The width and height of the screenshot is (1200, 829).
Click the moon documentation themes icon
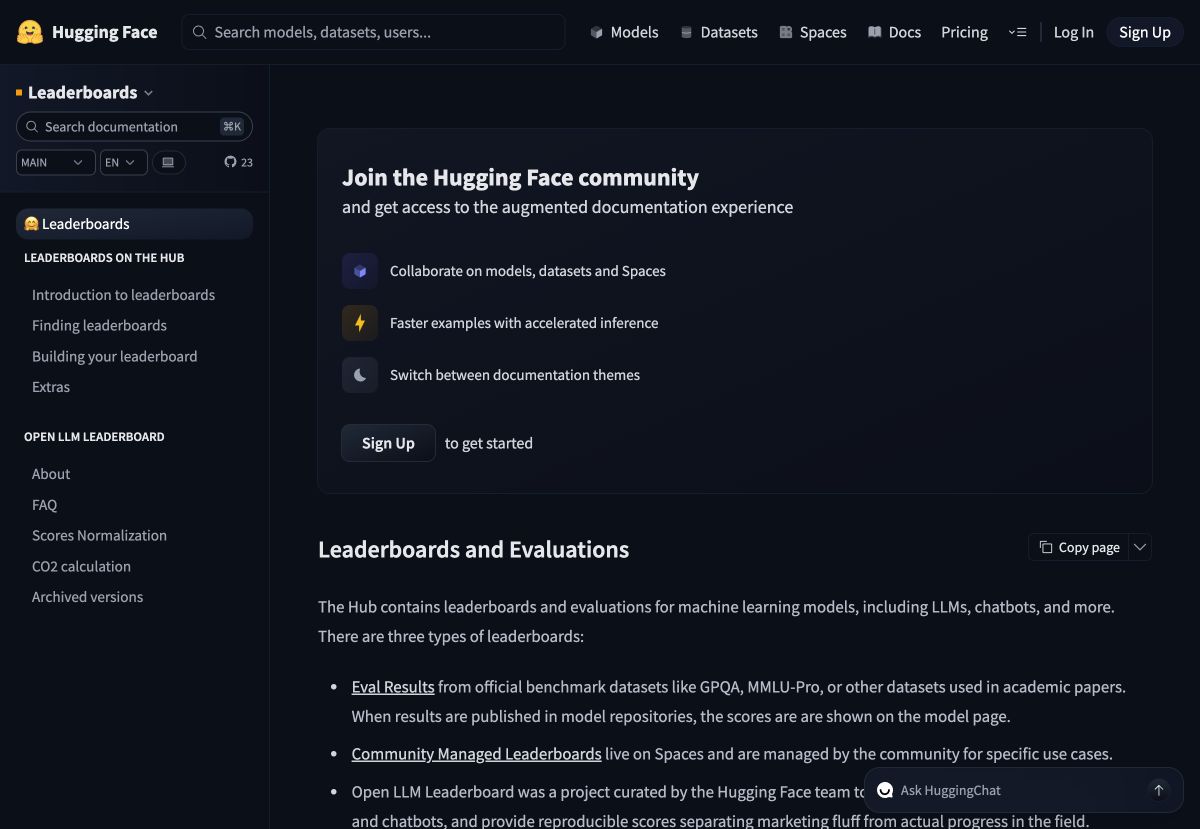[360, 375]
